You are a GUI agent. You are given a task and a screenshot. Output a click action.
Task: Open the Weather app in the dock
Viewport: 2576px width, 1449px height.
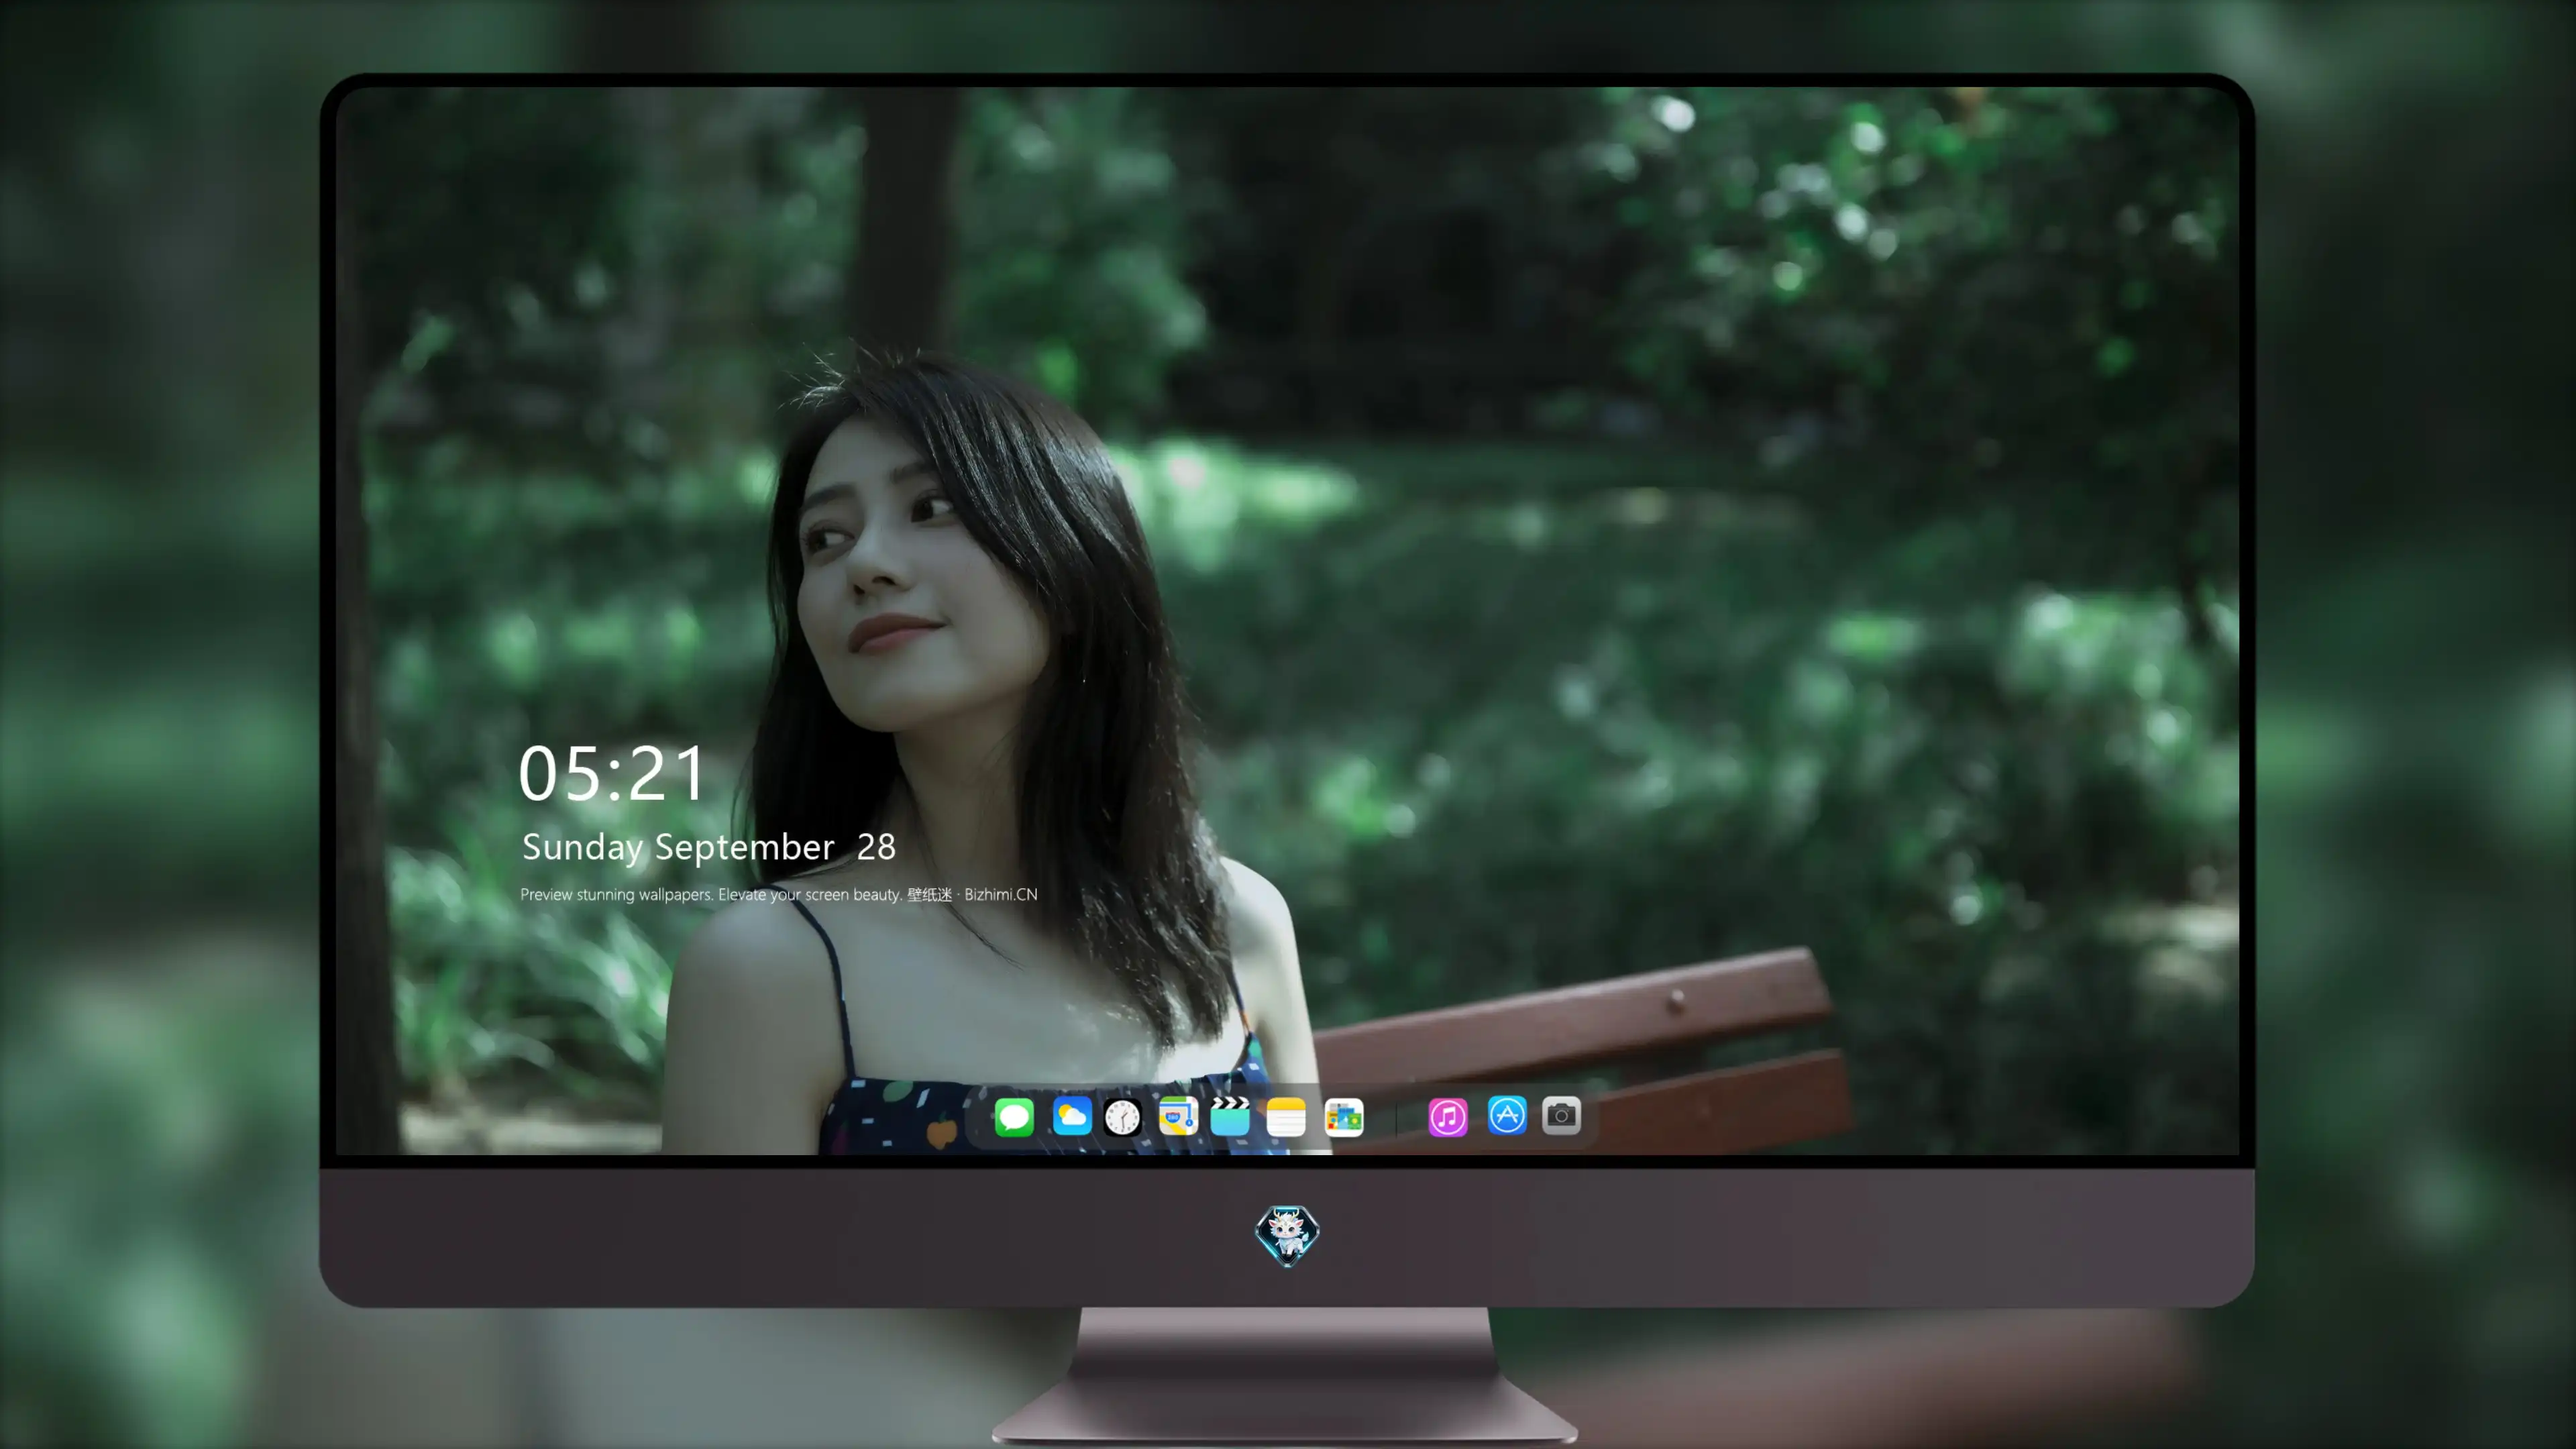click(x=1071, y=1116)
